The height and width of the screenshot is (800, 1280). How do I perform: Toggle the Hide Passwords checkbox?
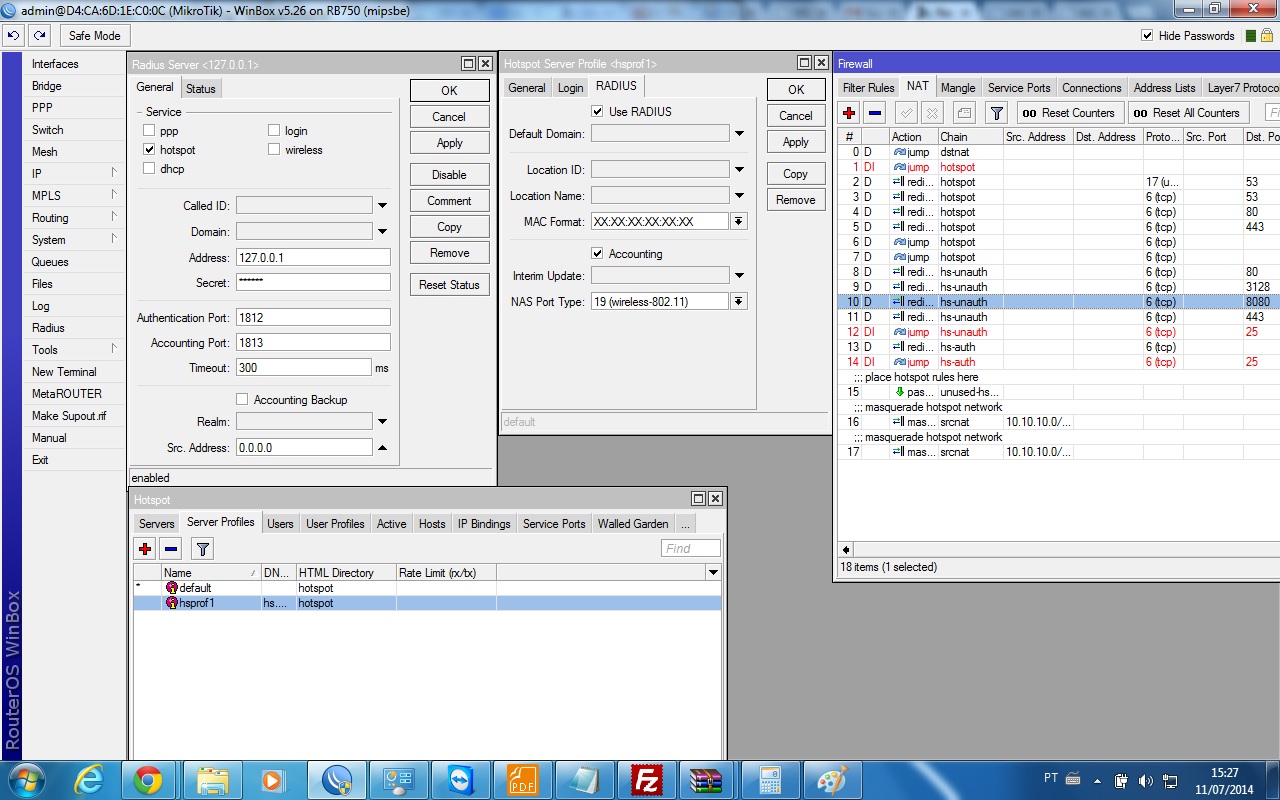click(x=1147, y=36)
